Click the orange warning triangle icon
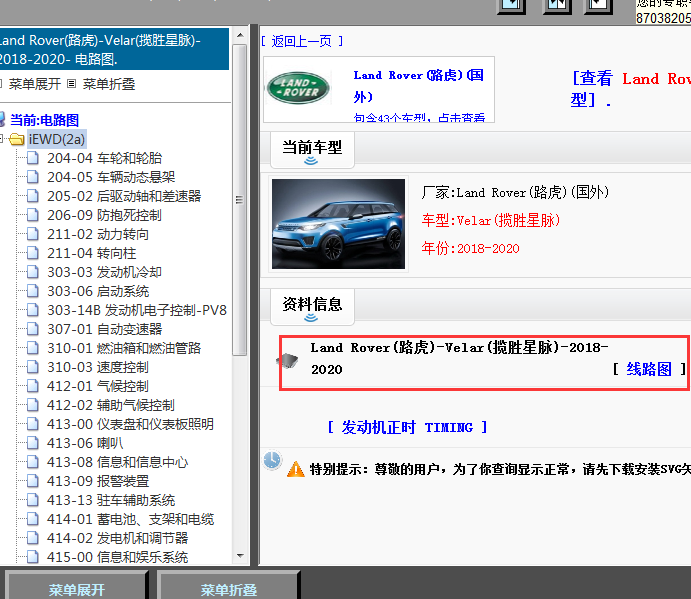Screen dimensions: 691x599 [x=296, y=469]
